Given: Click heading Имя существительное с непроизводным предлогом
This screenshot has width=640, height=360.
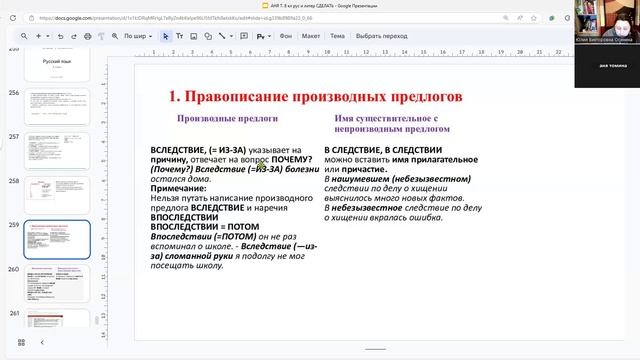Looking at the screenshot, I should 392,123.
